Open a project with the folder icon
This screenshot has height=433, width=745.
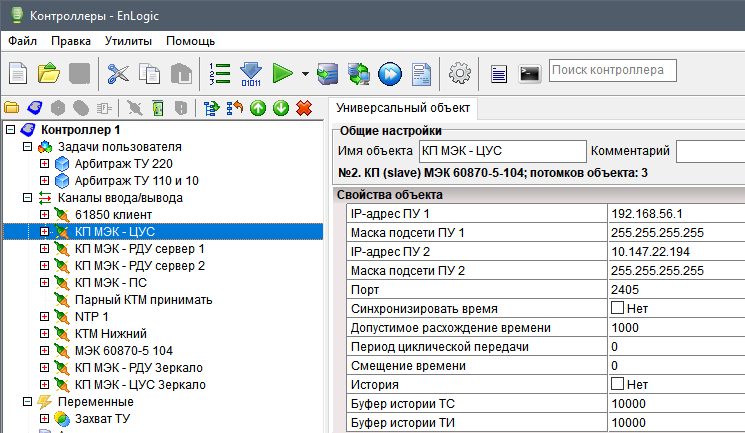pos(48,74)
